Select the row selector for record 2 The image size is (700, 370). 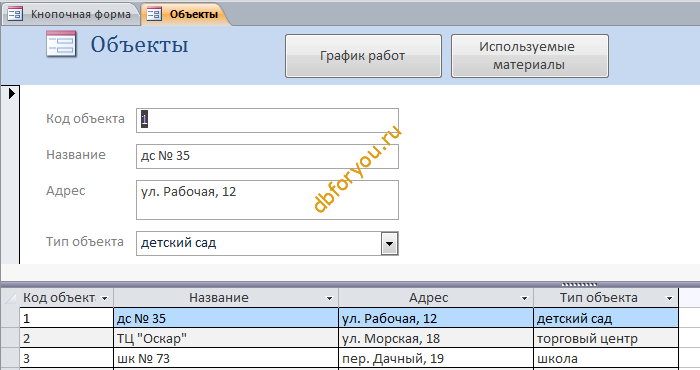[x=10, y=338]
